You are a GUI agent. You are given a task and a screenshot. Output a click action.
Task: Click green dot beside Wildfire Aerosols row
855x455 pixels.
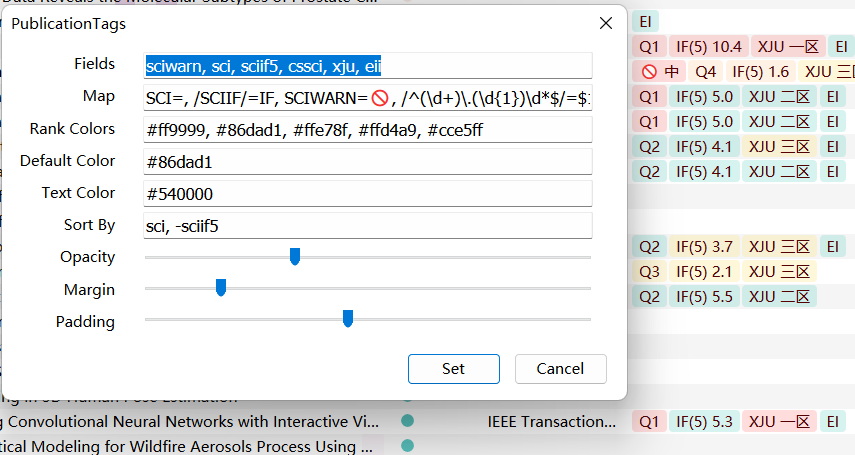[407, 446]
